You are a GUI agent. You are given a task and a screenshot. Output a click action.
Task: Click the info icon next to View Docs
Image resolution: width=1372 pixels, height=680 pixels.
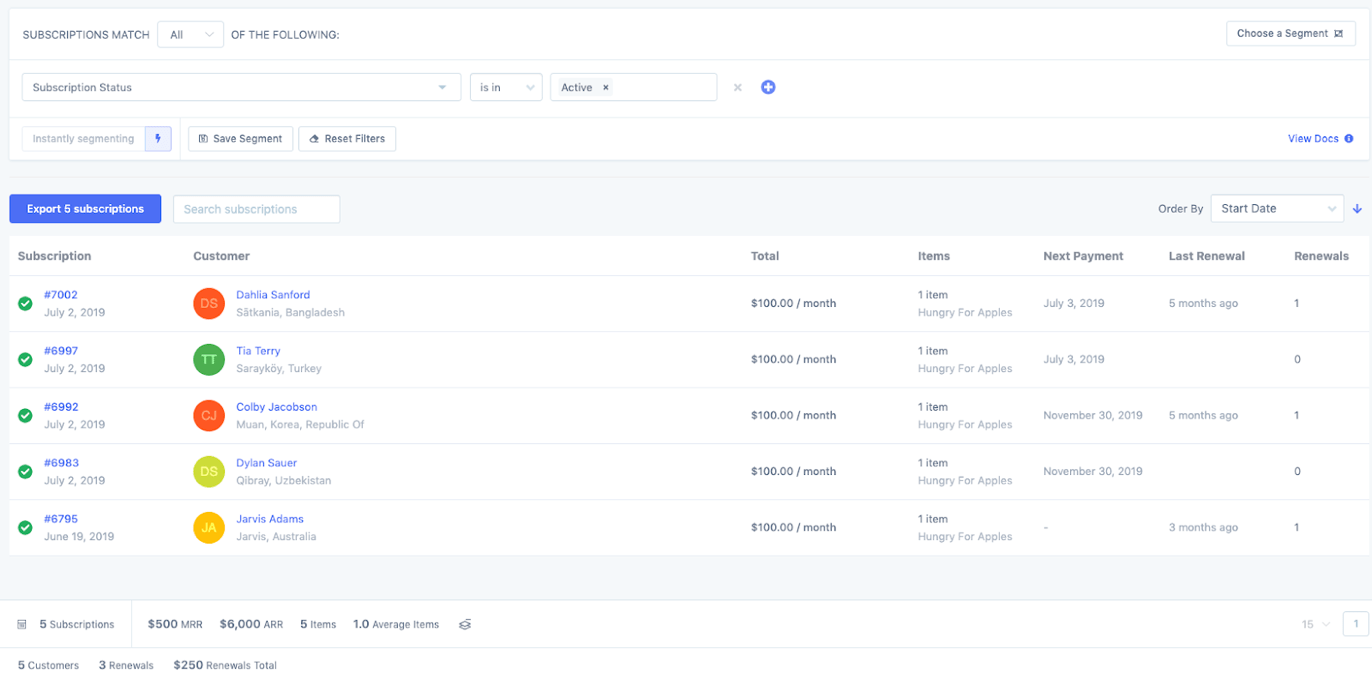click(x=1348, y=138)
